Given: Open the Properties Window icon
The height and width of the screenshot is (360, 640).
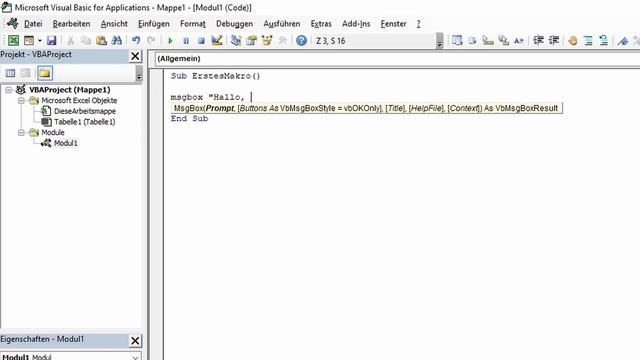Looking at the screenshot, I should pos(251,40).
